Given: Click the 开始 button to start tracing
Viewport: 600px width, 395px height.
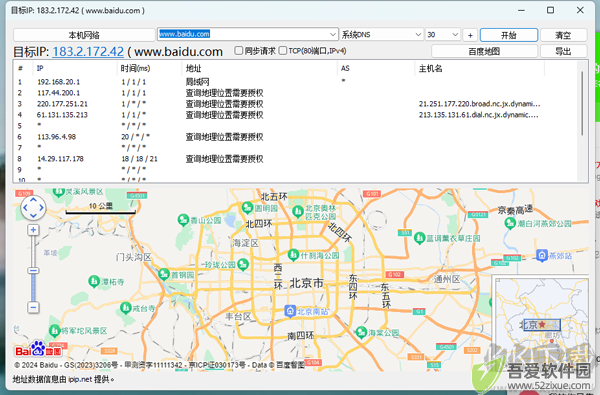Looking at the screenshot, I should (509, 35).
